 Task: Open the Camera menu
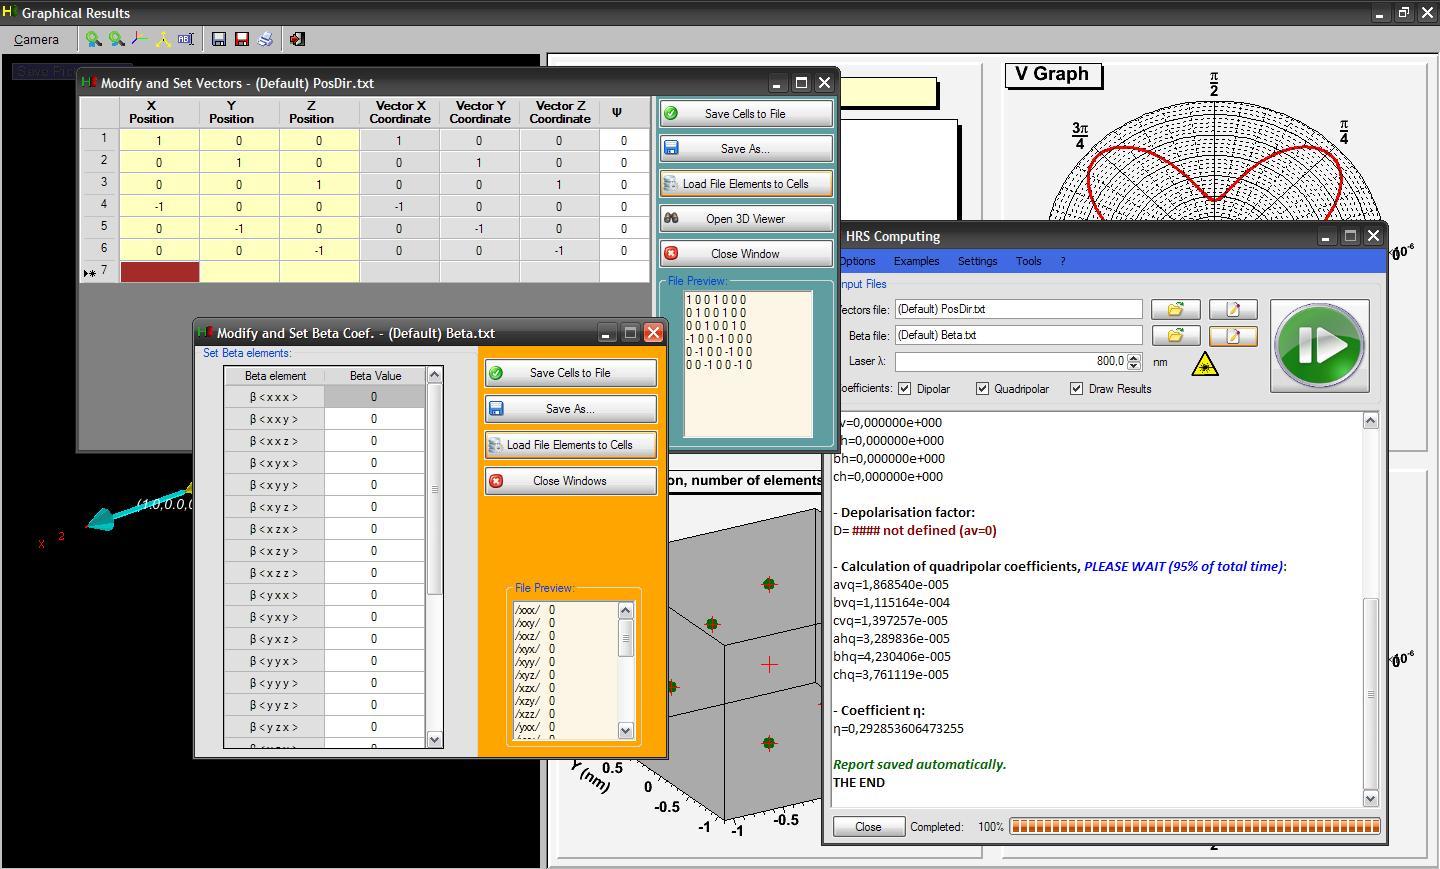click(37, 39)
